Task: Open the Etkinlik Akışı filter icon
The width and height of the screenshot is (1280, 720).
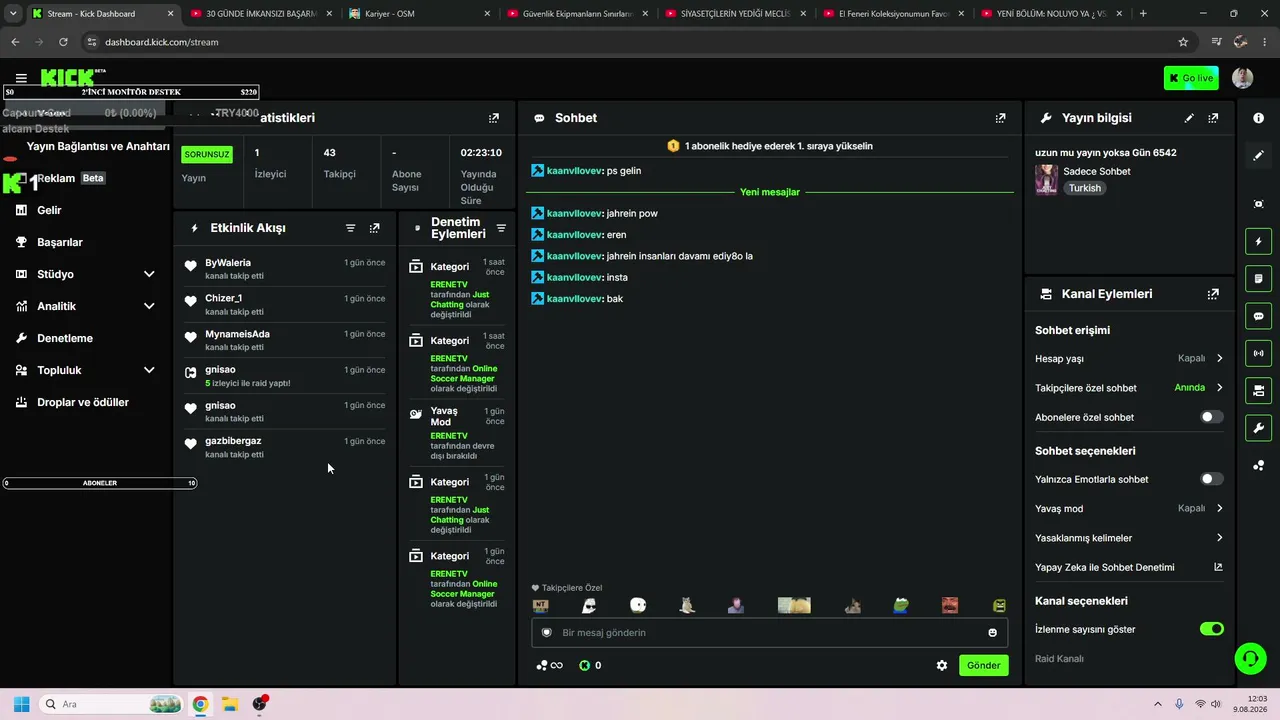Action: point(350,228)
